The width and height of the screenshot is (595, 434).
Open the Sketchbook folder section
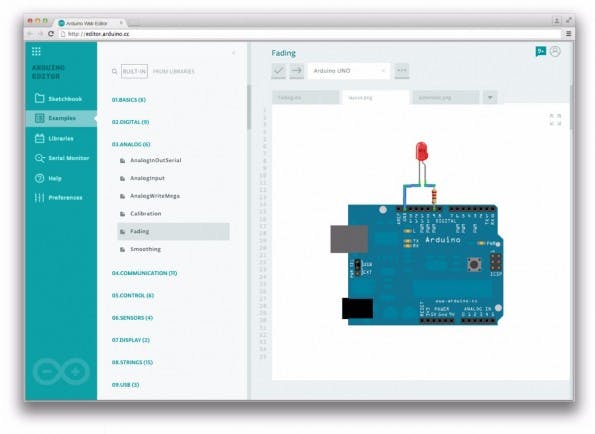(58, 99)
